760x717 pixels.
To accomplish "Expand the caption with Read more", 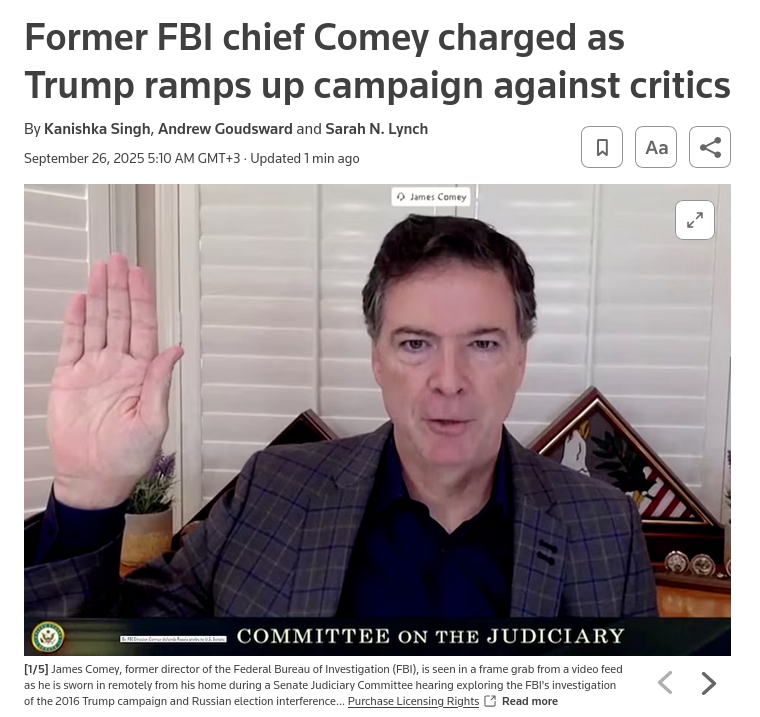I will (x=530, y=701).
